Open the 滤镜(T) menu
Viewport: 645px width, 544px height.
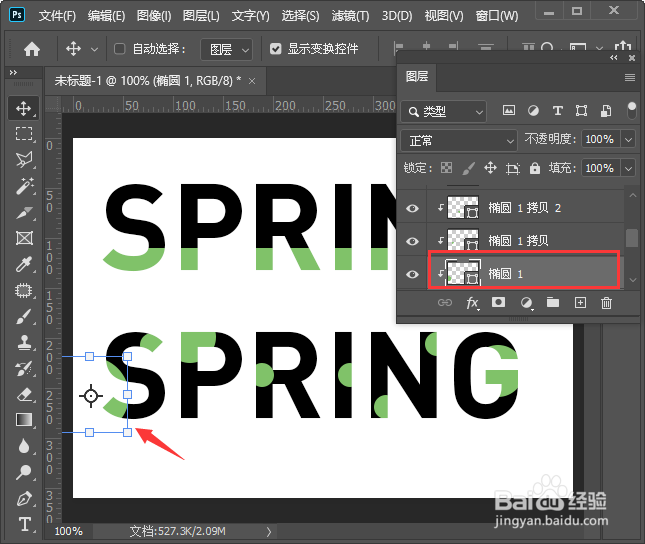[x=350, y=16]
